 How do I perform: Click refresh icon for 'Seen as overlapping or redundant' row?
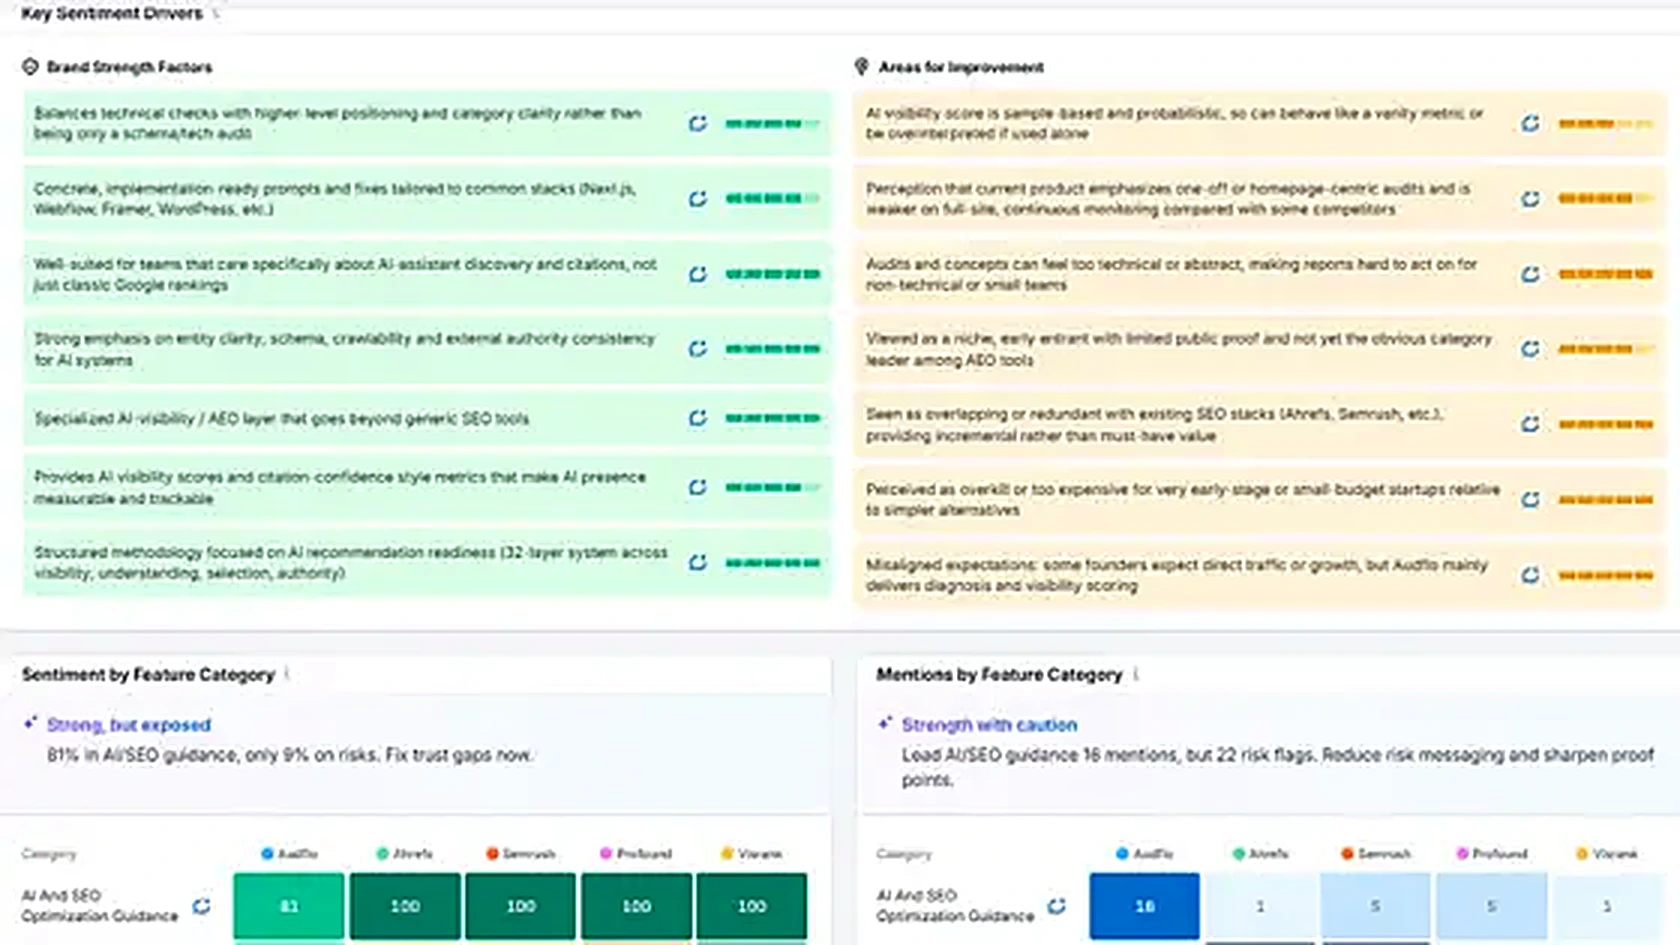point(1530,424)
